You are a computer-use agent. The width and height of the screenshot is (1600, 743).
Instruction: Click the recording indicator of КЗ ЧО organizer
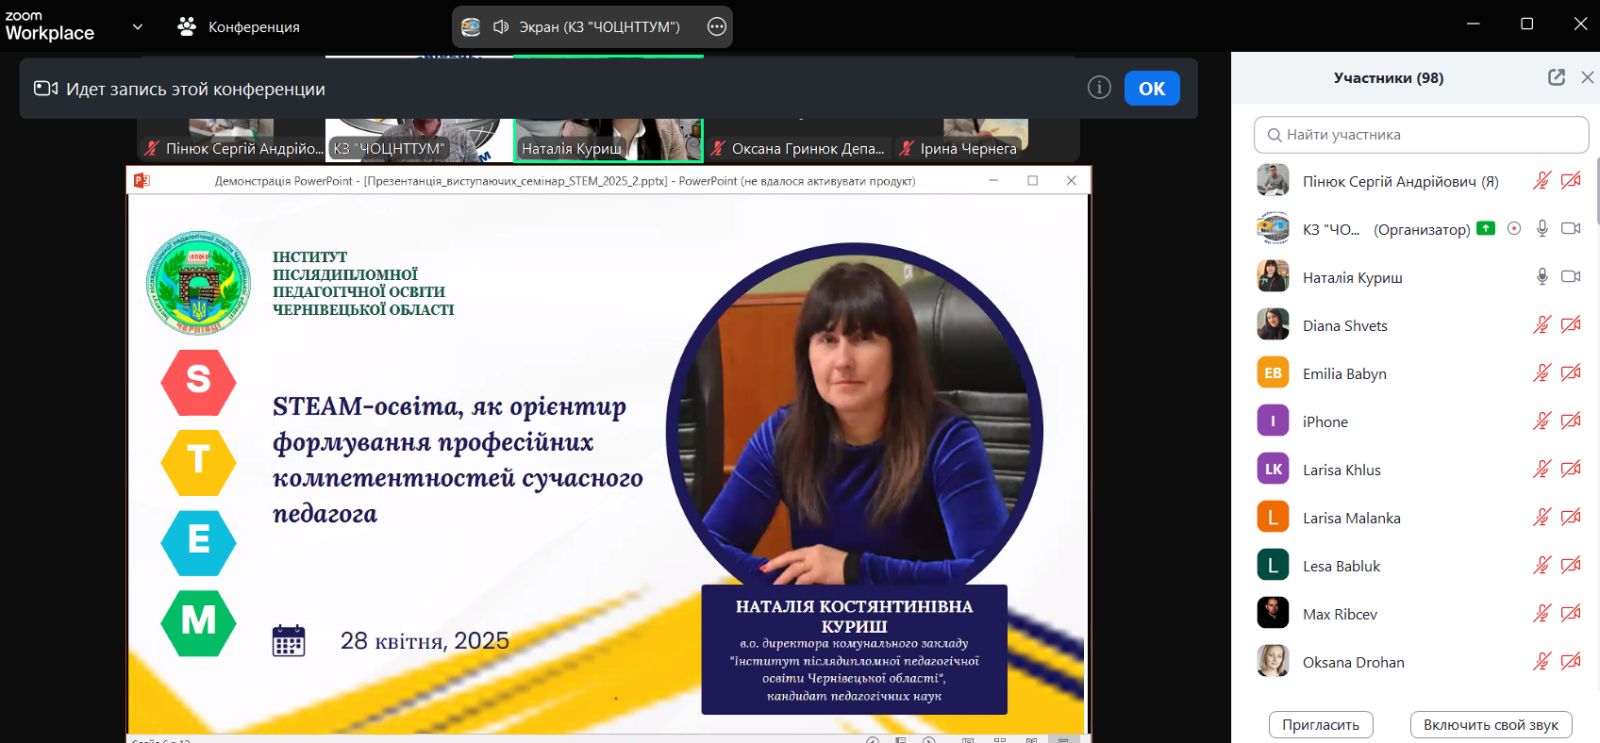[x=1514, y=228]
